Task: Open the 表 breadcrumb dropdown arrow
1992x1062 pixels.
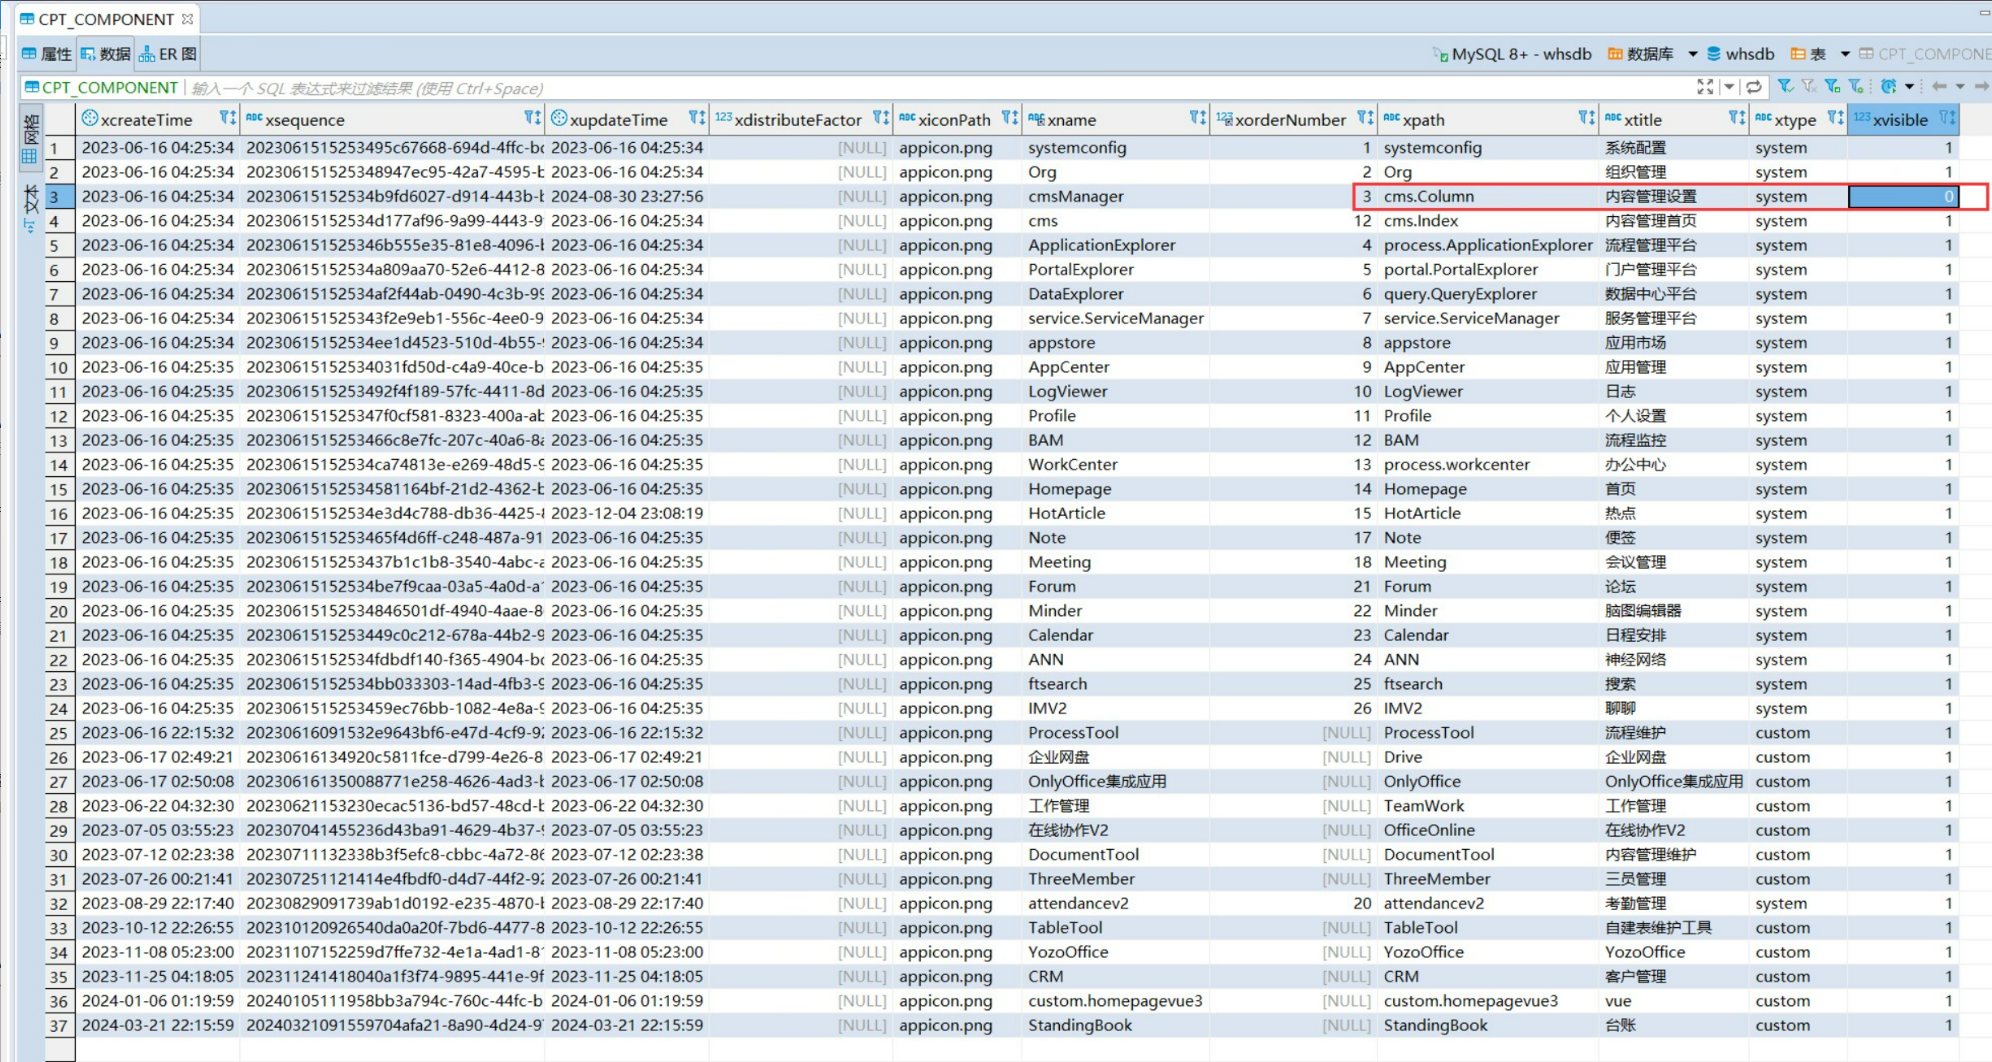Action: click(1845, 54)
